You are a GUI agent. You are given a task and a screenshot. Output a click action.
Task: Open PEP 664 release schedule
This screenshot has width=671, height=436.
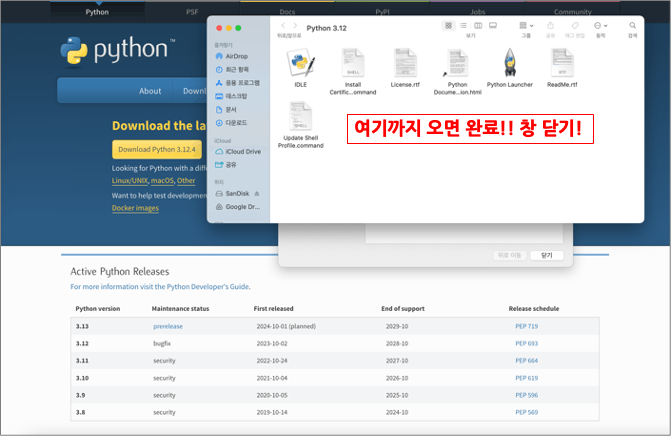click(x=526, y=361)
